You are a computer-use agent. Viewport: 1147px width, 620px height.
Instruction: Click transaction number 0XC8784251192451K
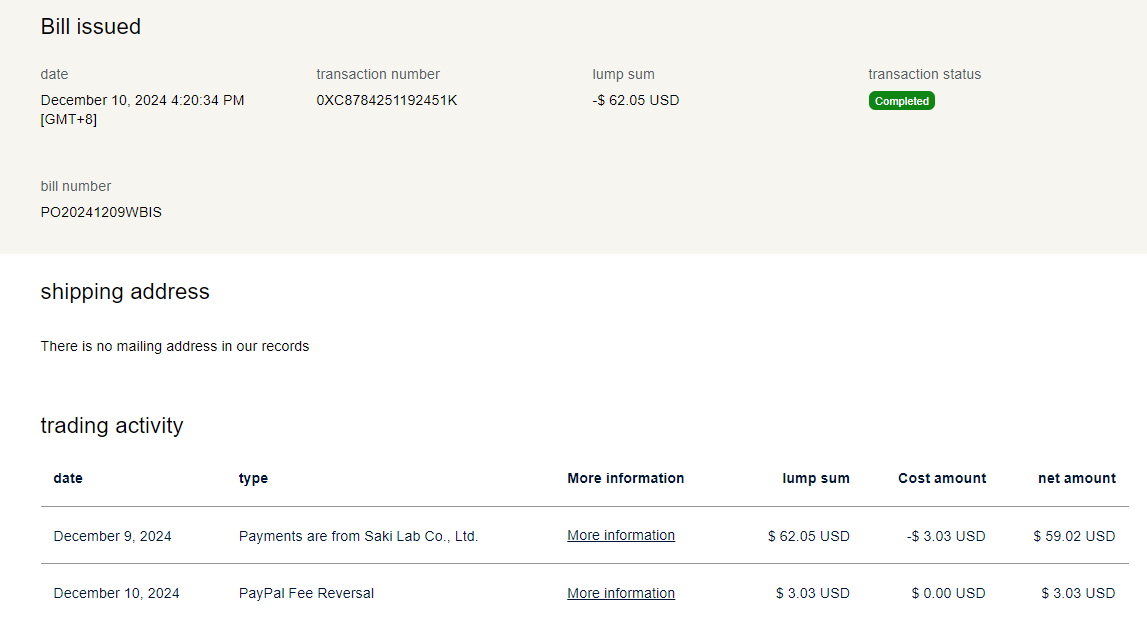coord(386,100)
